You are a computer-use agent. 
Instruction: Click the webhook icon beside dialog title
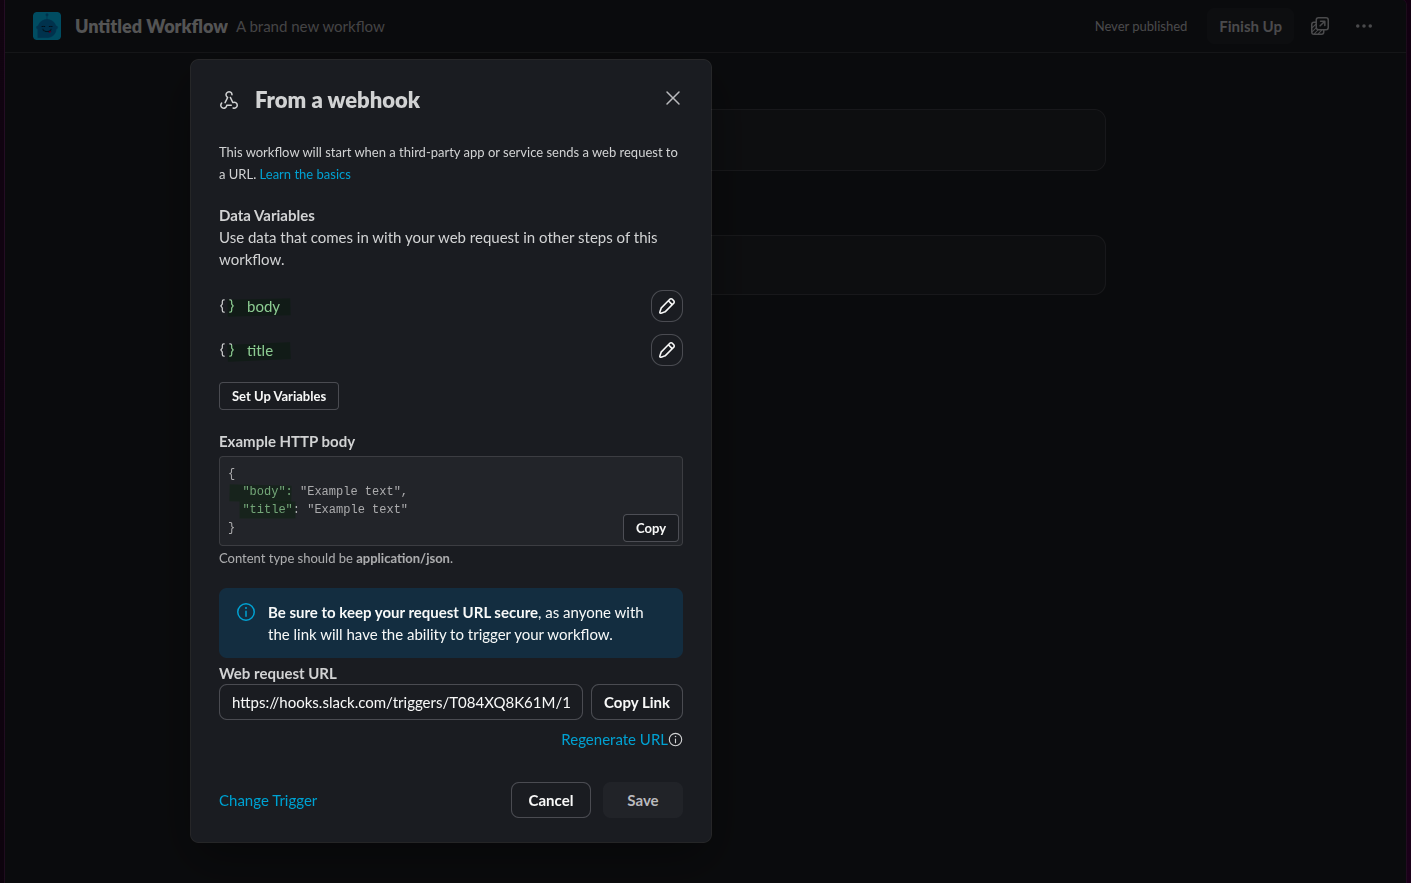click(229, 100)
